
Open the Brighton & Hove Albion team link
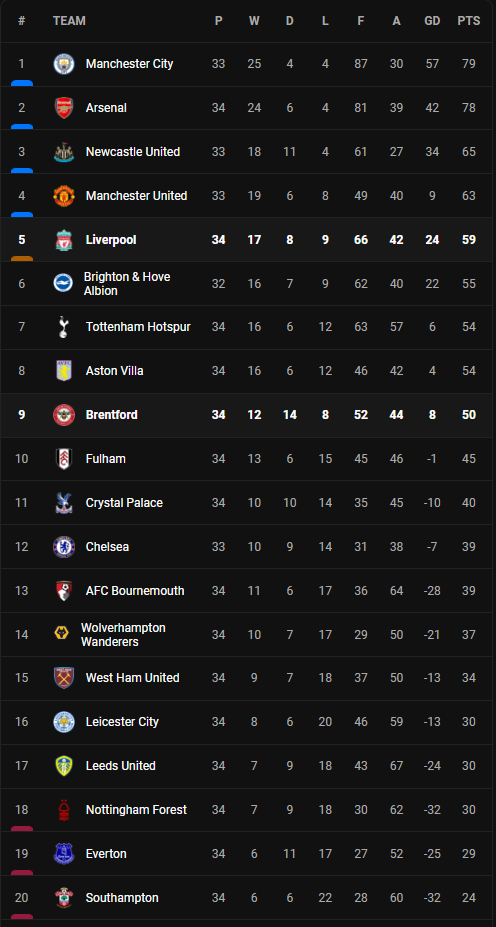click(x=127, y=284)
